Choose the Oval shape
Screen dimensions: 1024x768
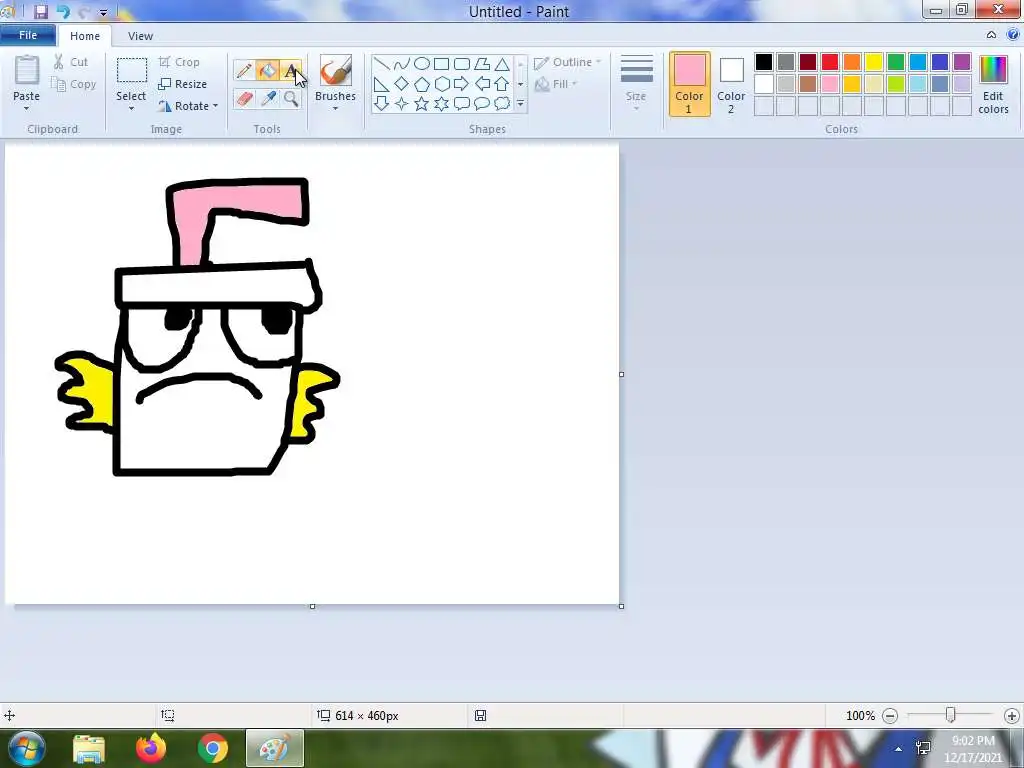click(x=422, y=64)
